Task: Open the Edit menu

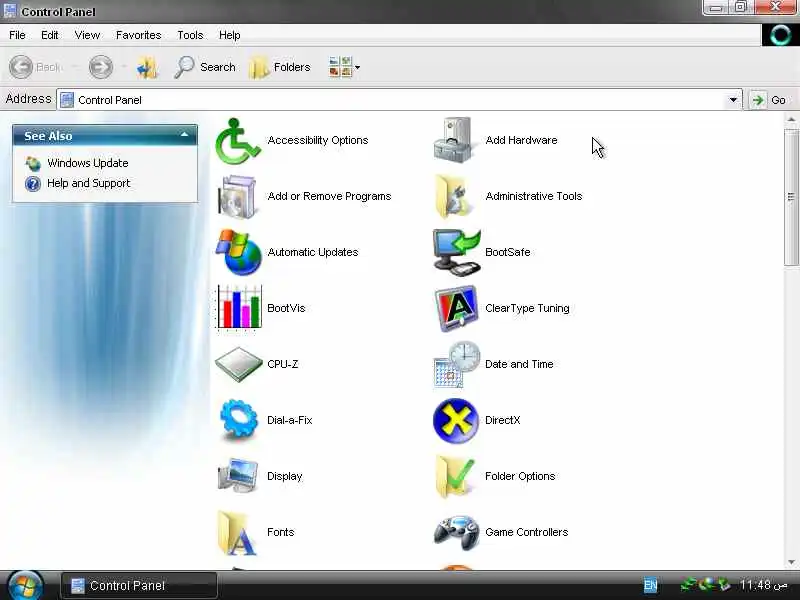Action: pyautogui.click(x=49, y=35)
